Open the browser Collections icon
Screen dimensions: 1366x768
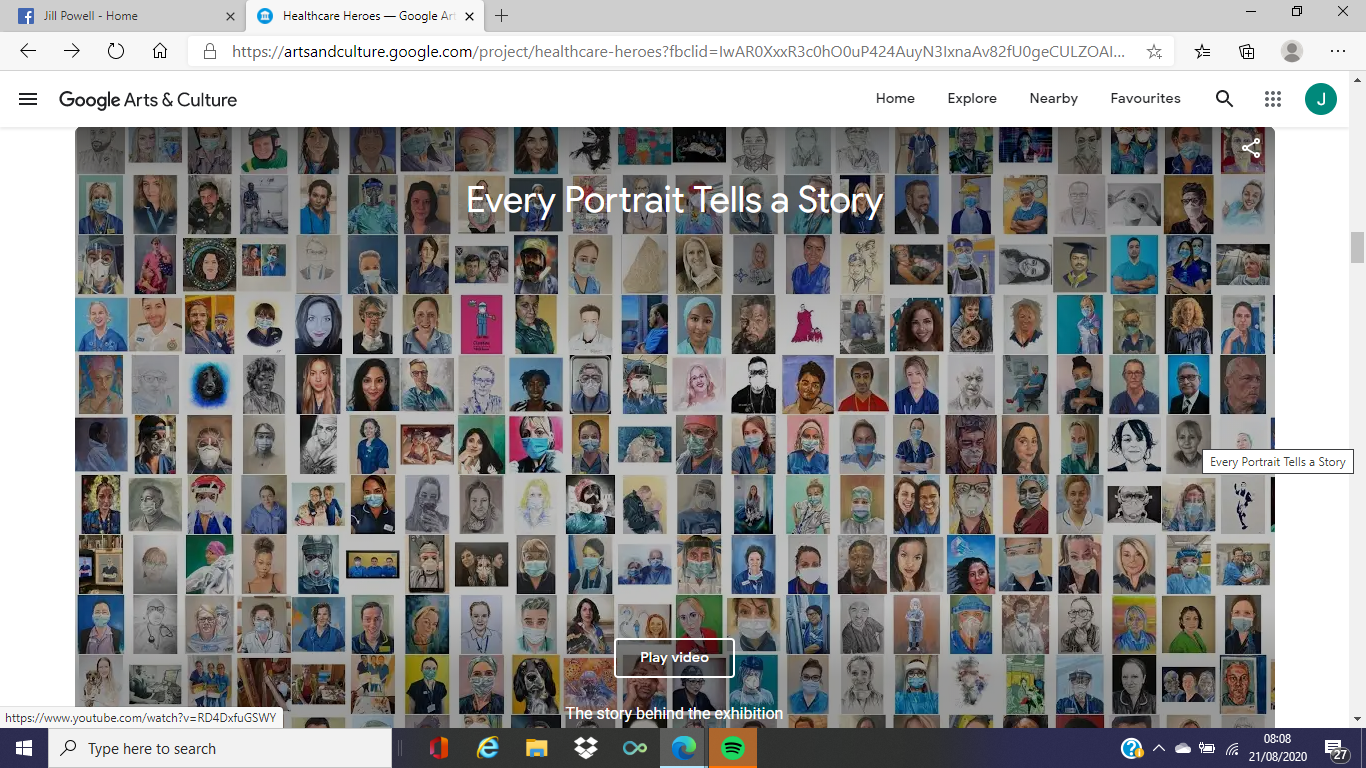coord(1247,52)
